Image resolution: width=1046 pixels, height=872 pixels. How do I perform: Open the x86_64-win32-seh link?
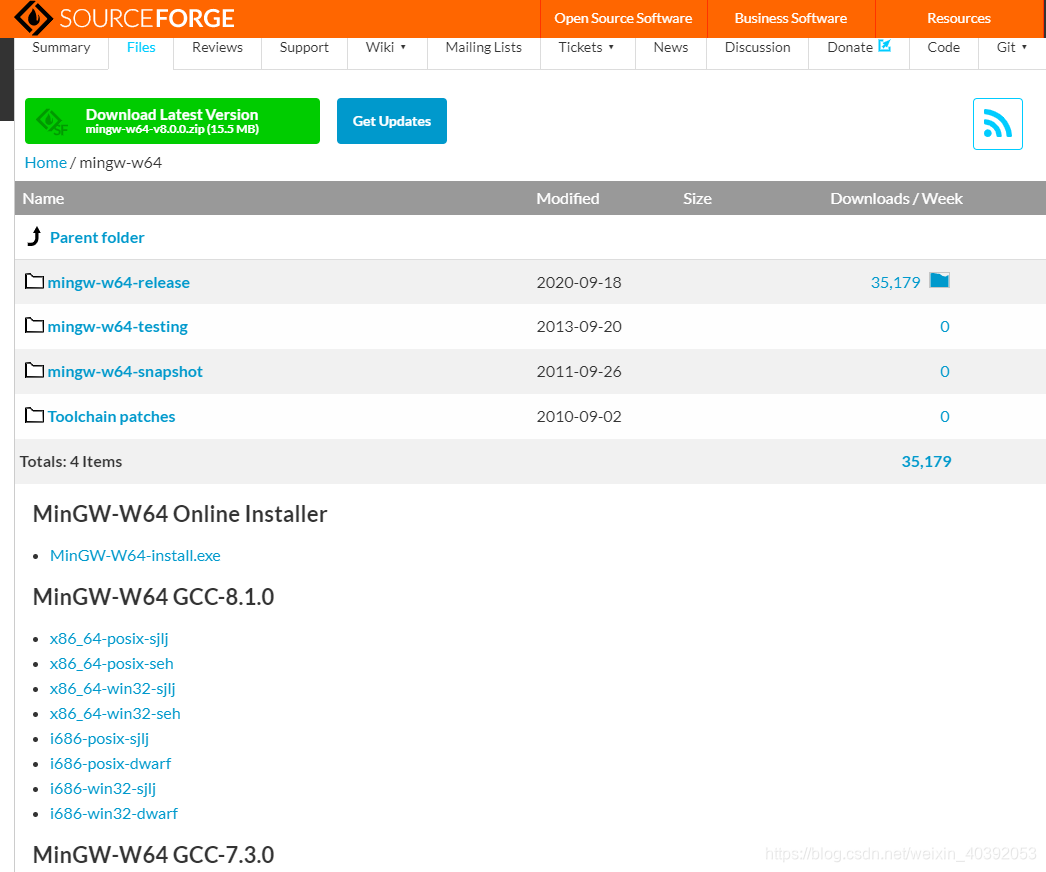pos(115,714)
